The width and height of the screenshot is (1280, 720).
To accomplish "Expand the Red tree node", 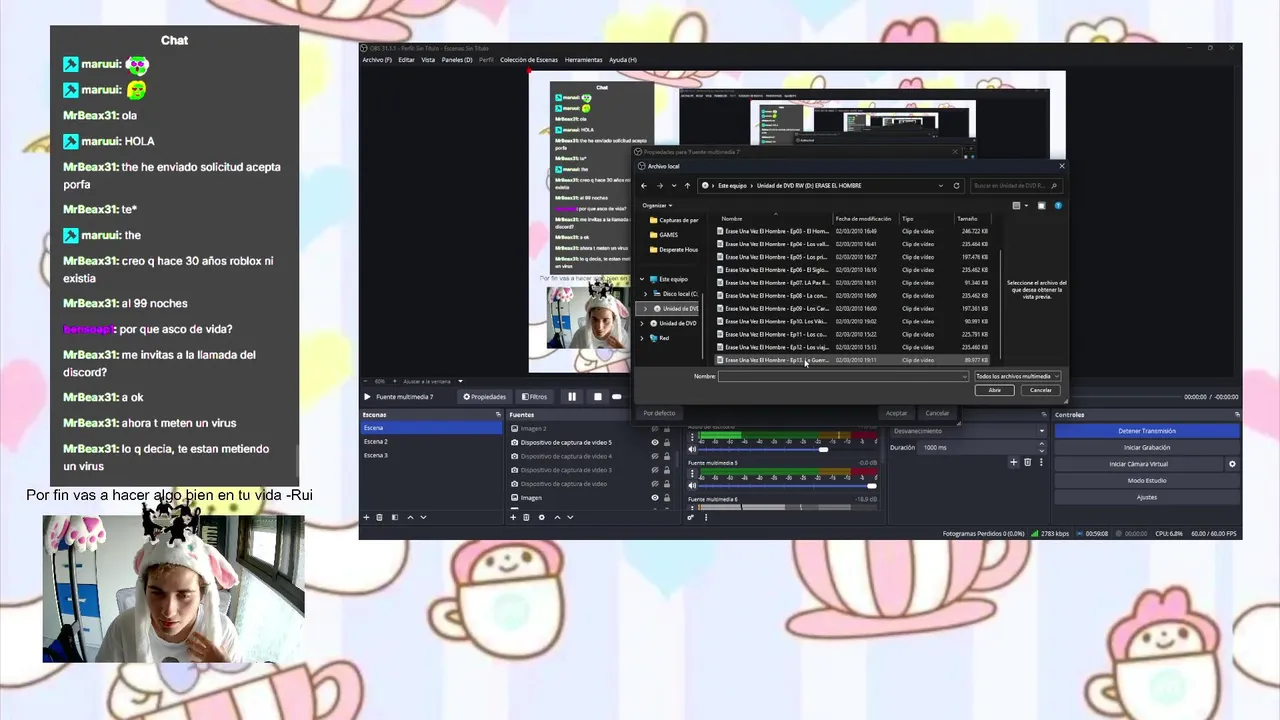I will [642, 338].
